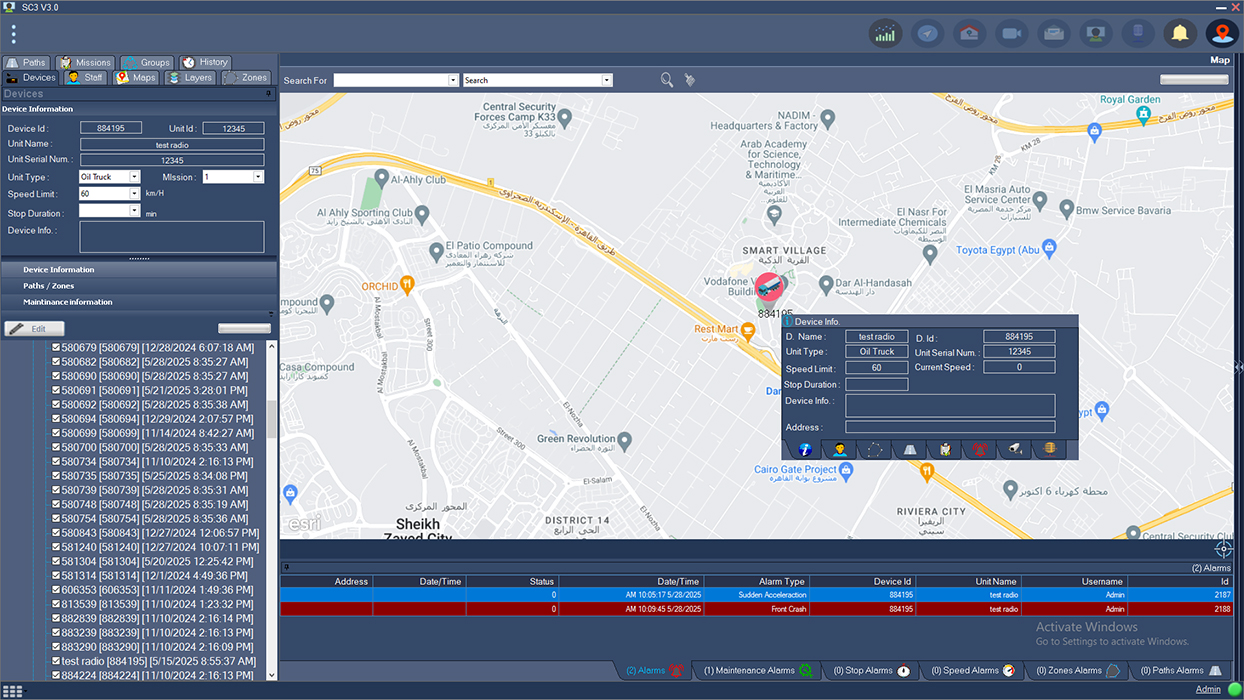
Task: Click the Edit button in Devices panel
Action: [x=34, y=328]
